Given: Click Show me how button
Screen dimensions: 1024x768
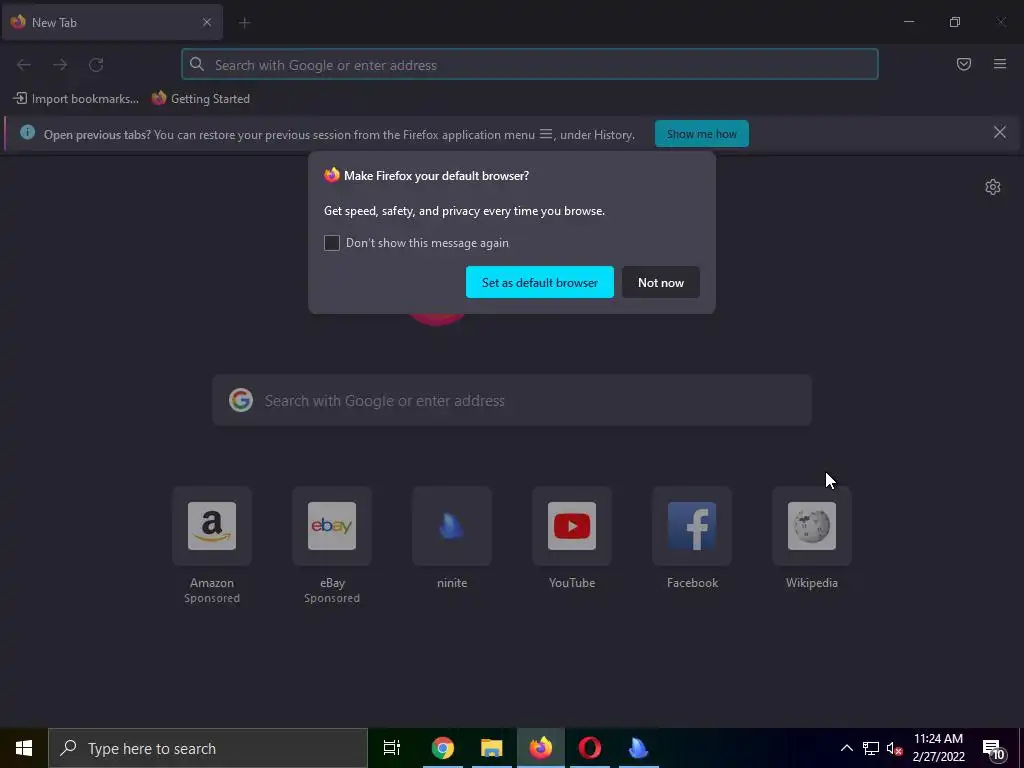Looking at the screenshot, I should 701,134.
